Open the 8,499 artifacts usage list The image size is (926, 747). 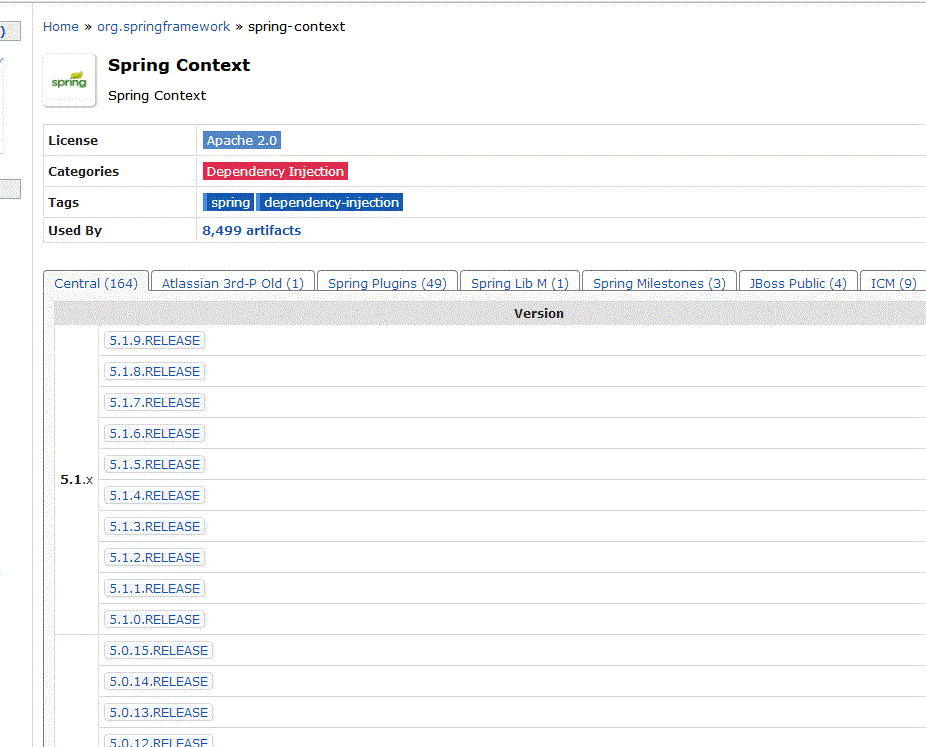(251, 230)
